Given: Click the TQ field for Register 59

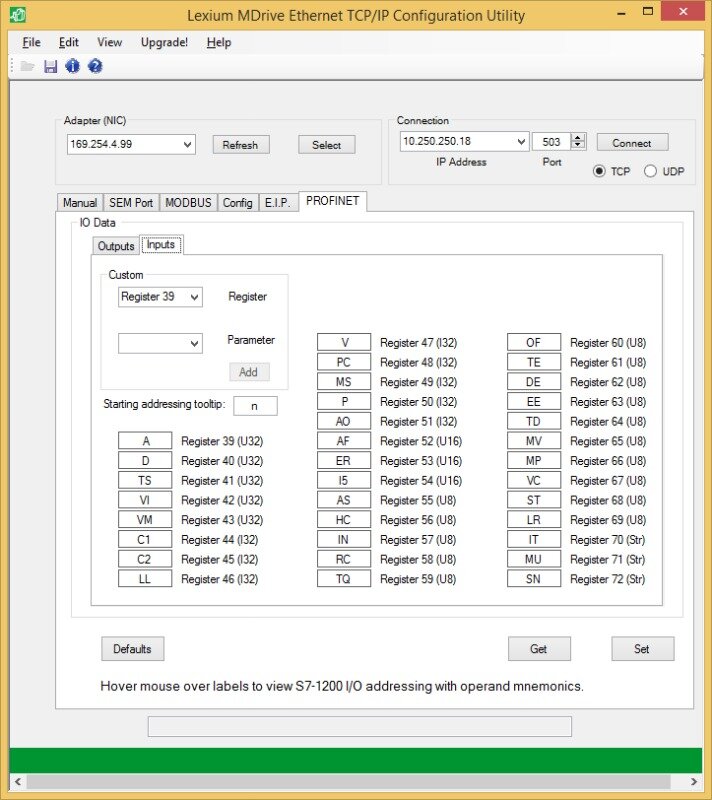Looking at the screenshot, I should [344, 579].
